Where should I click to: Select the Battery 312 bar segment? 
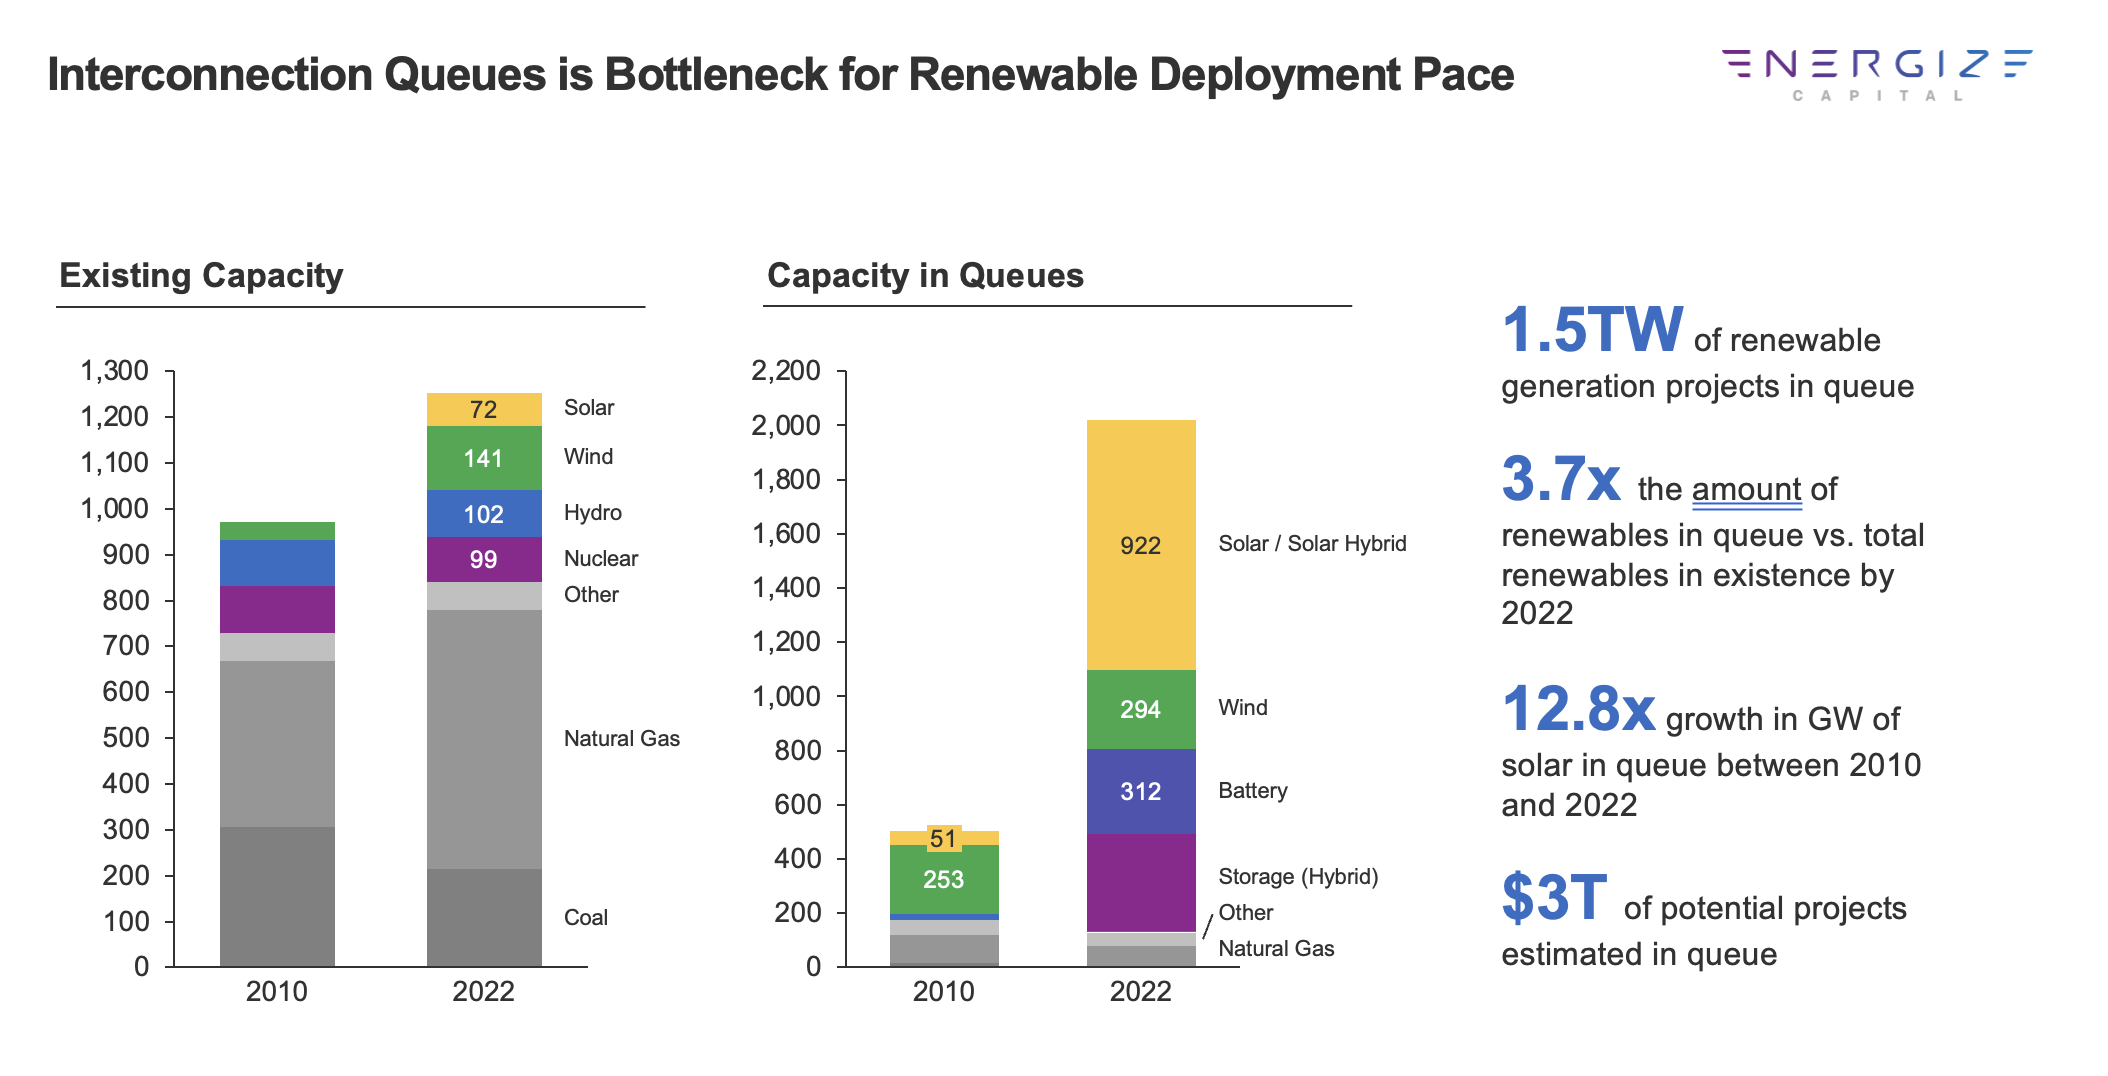point(1140,791)
